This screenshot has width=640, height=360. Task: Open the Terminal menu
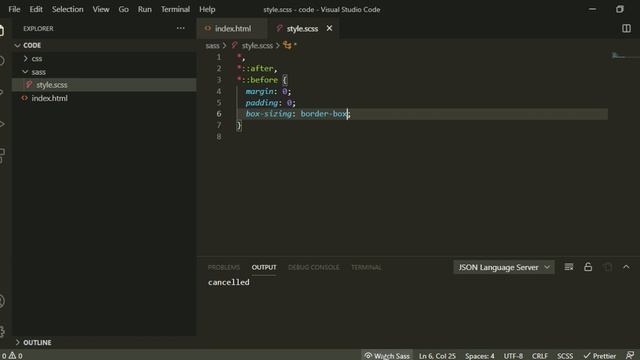(175, 9)
